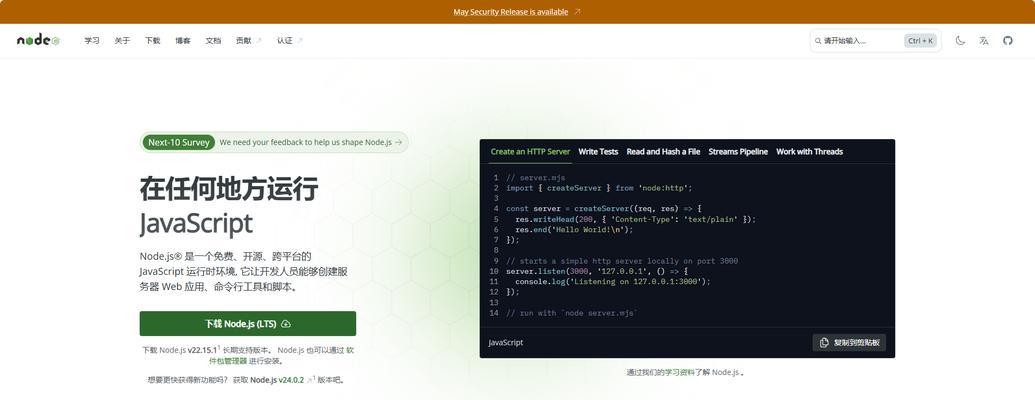Click the "res.end('Hello World!\n')" code line
This screenshot has height=400, width=1035.
click(574, 230)
